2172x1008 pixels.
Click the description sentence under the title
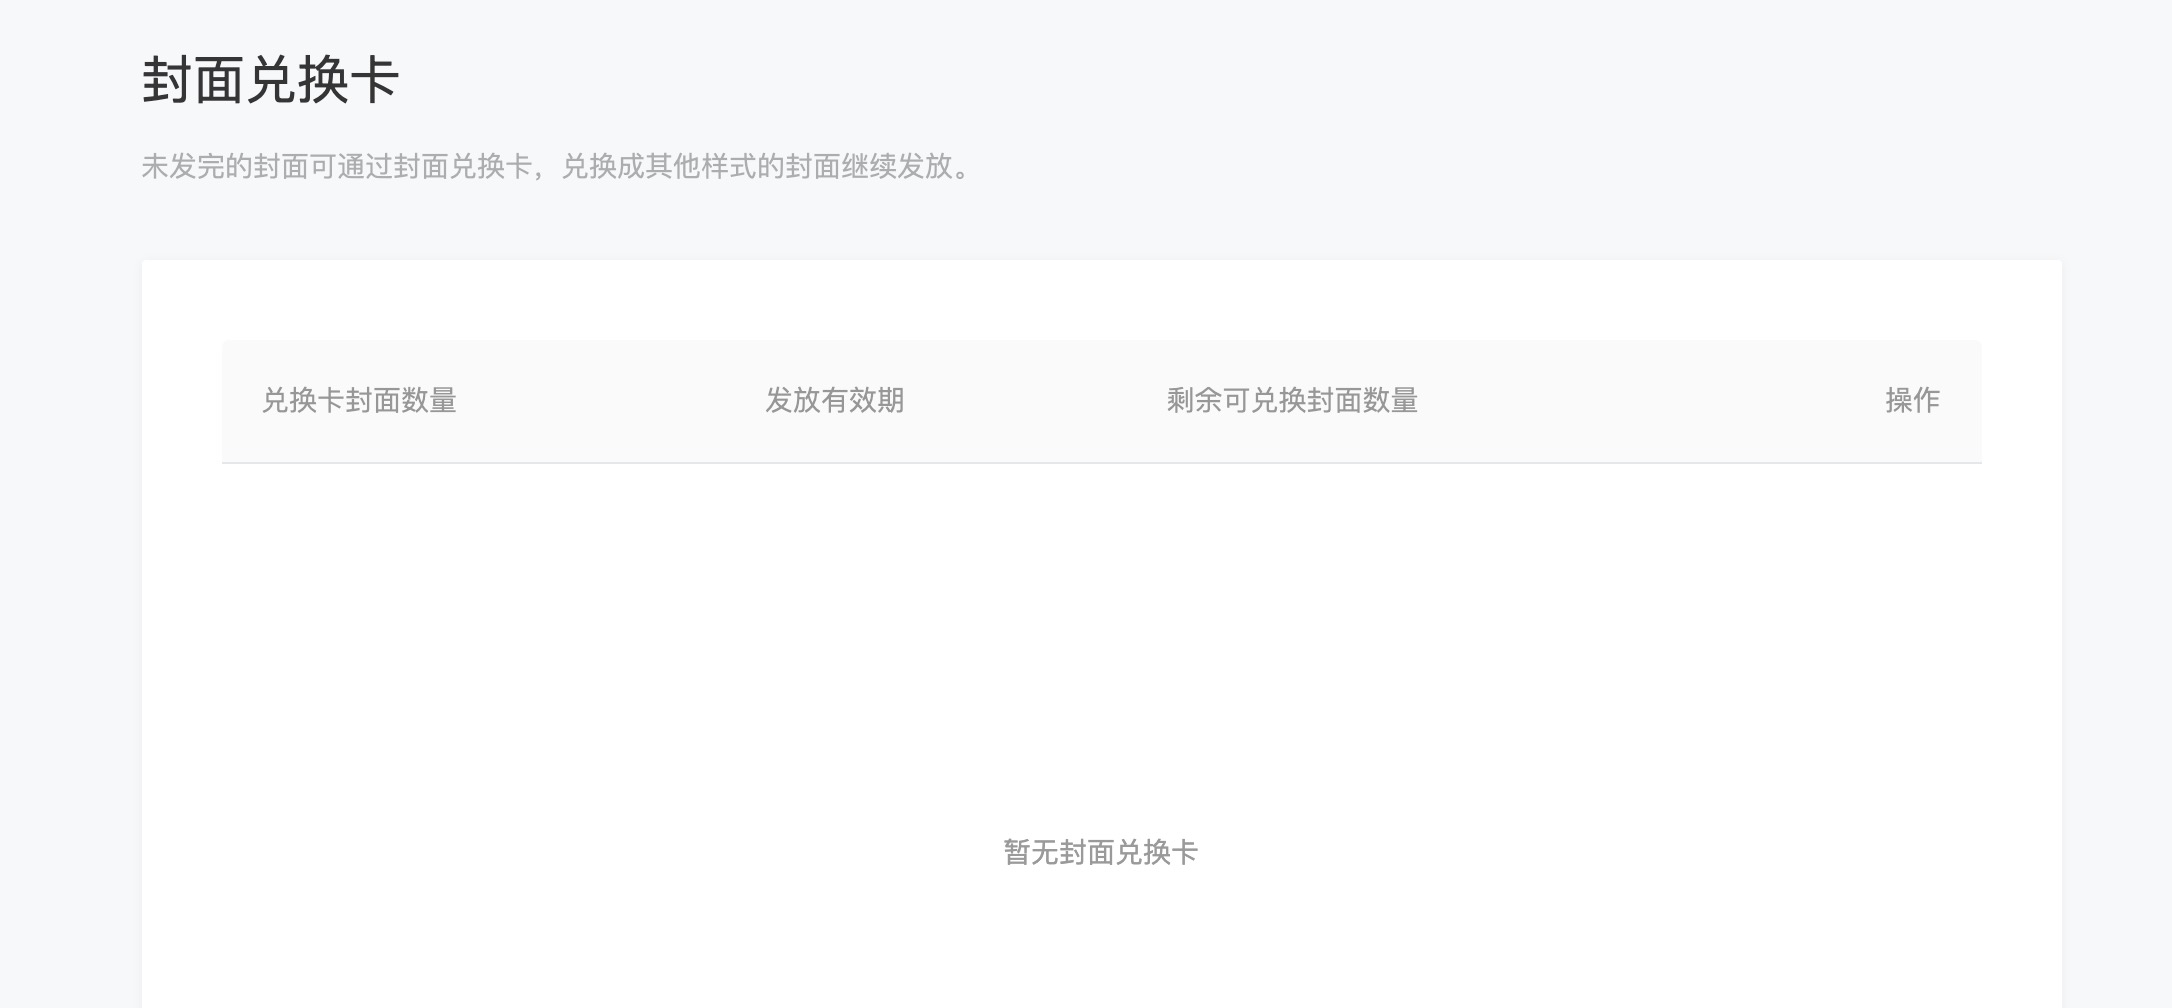click(557, 166)
